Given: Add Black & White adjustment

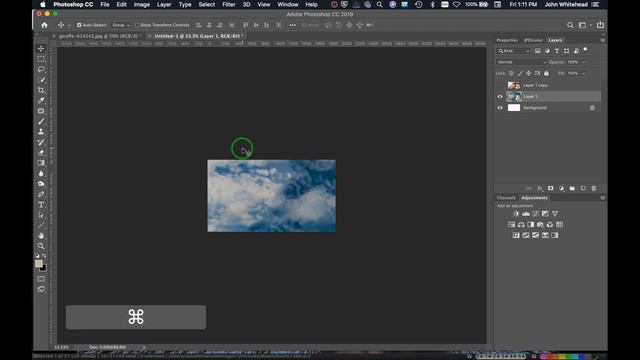Looking at the screenshot, I should (x=531, y=224).
